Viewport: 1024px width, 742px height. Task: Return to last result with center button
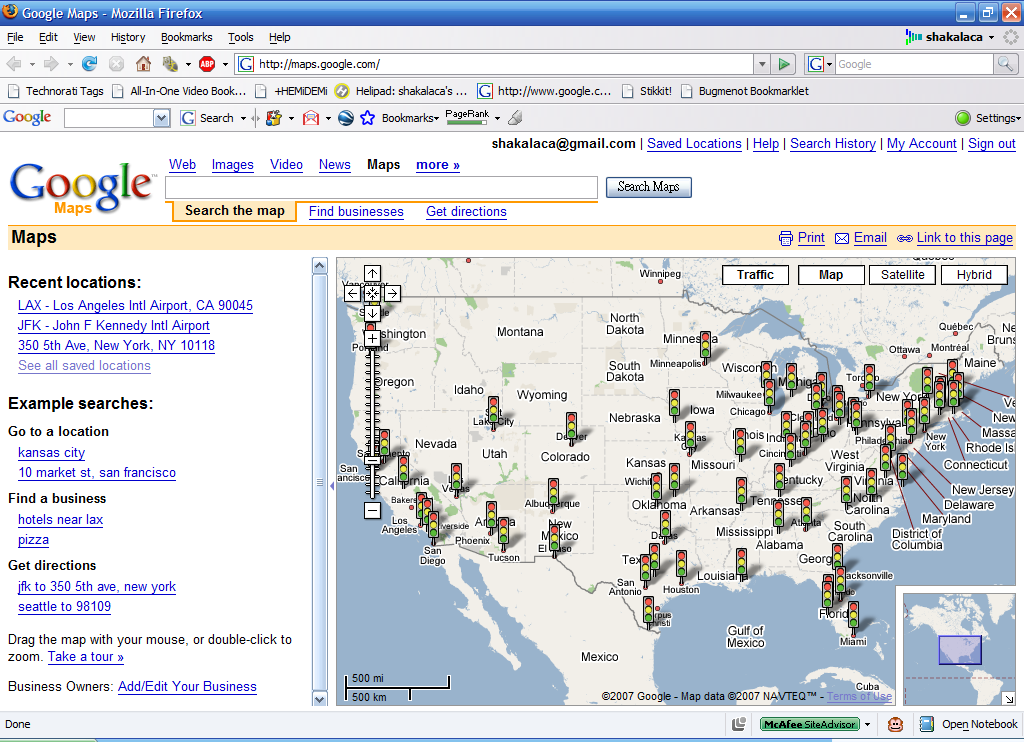point(372,293)
